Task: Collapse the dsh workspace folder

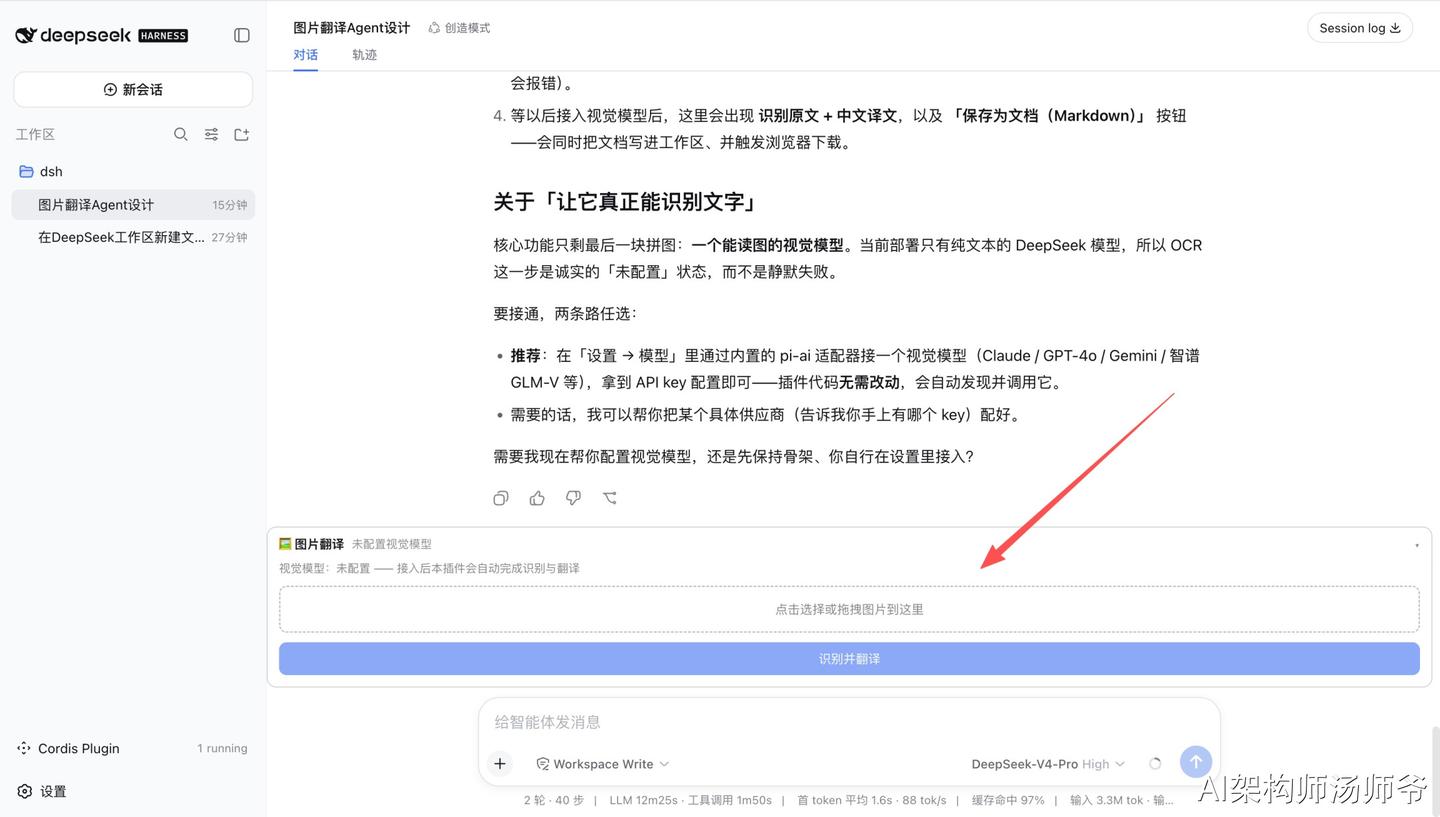Action: pyautogui.click(x=41, y=171)
